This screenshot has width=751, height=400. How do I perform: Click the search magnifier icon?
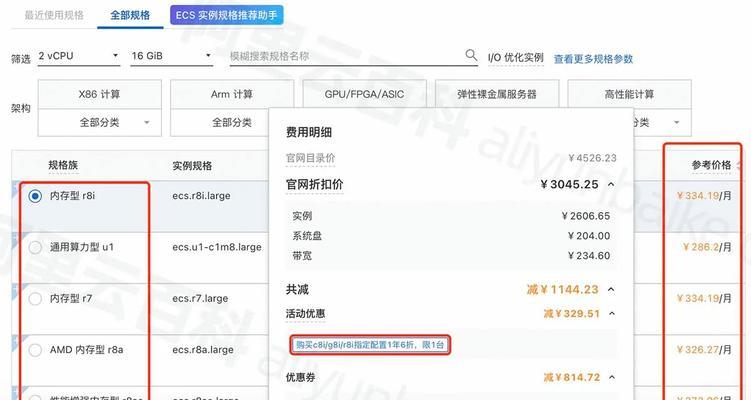pyautogui.click(x=471, y=55)
